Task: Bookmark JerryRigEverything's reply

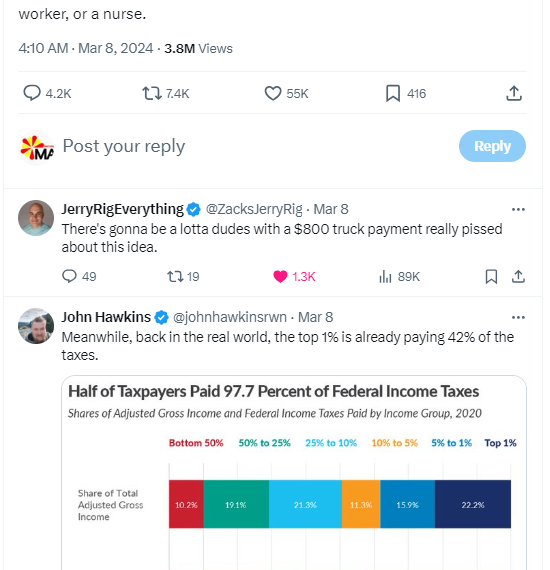Action: (491, 277)
